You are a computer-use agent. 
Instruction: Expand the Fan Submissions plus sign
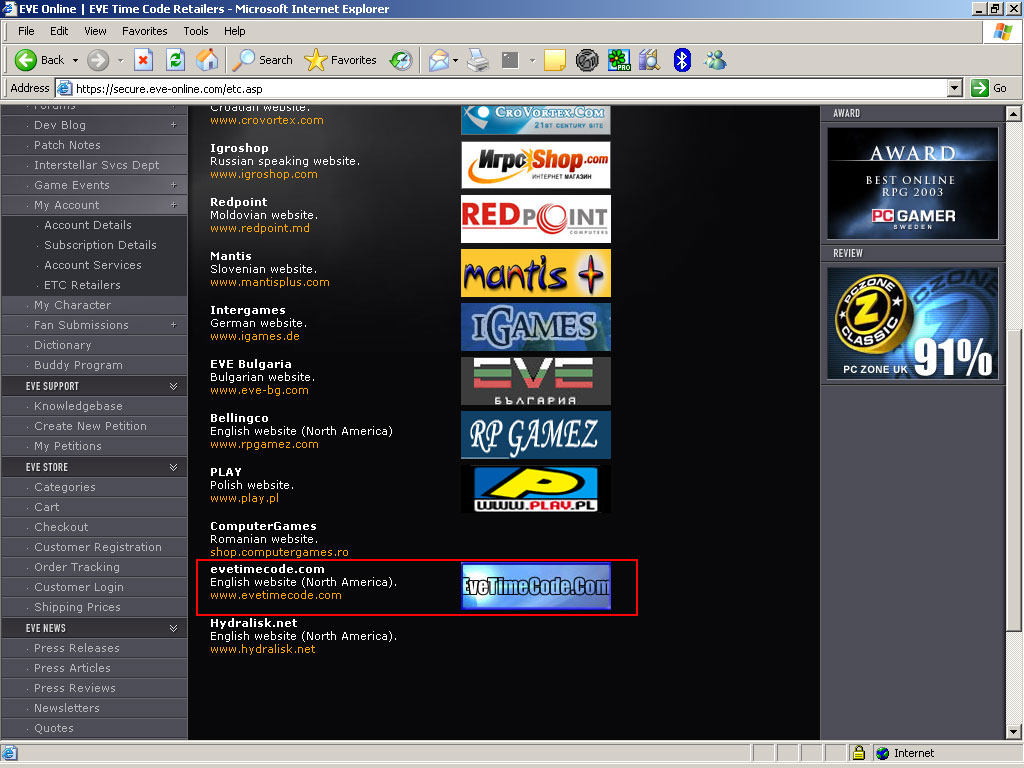point(174,325)
